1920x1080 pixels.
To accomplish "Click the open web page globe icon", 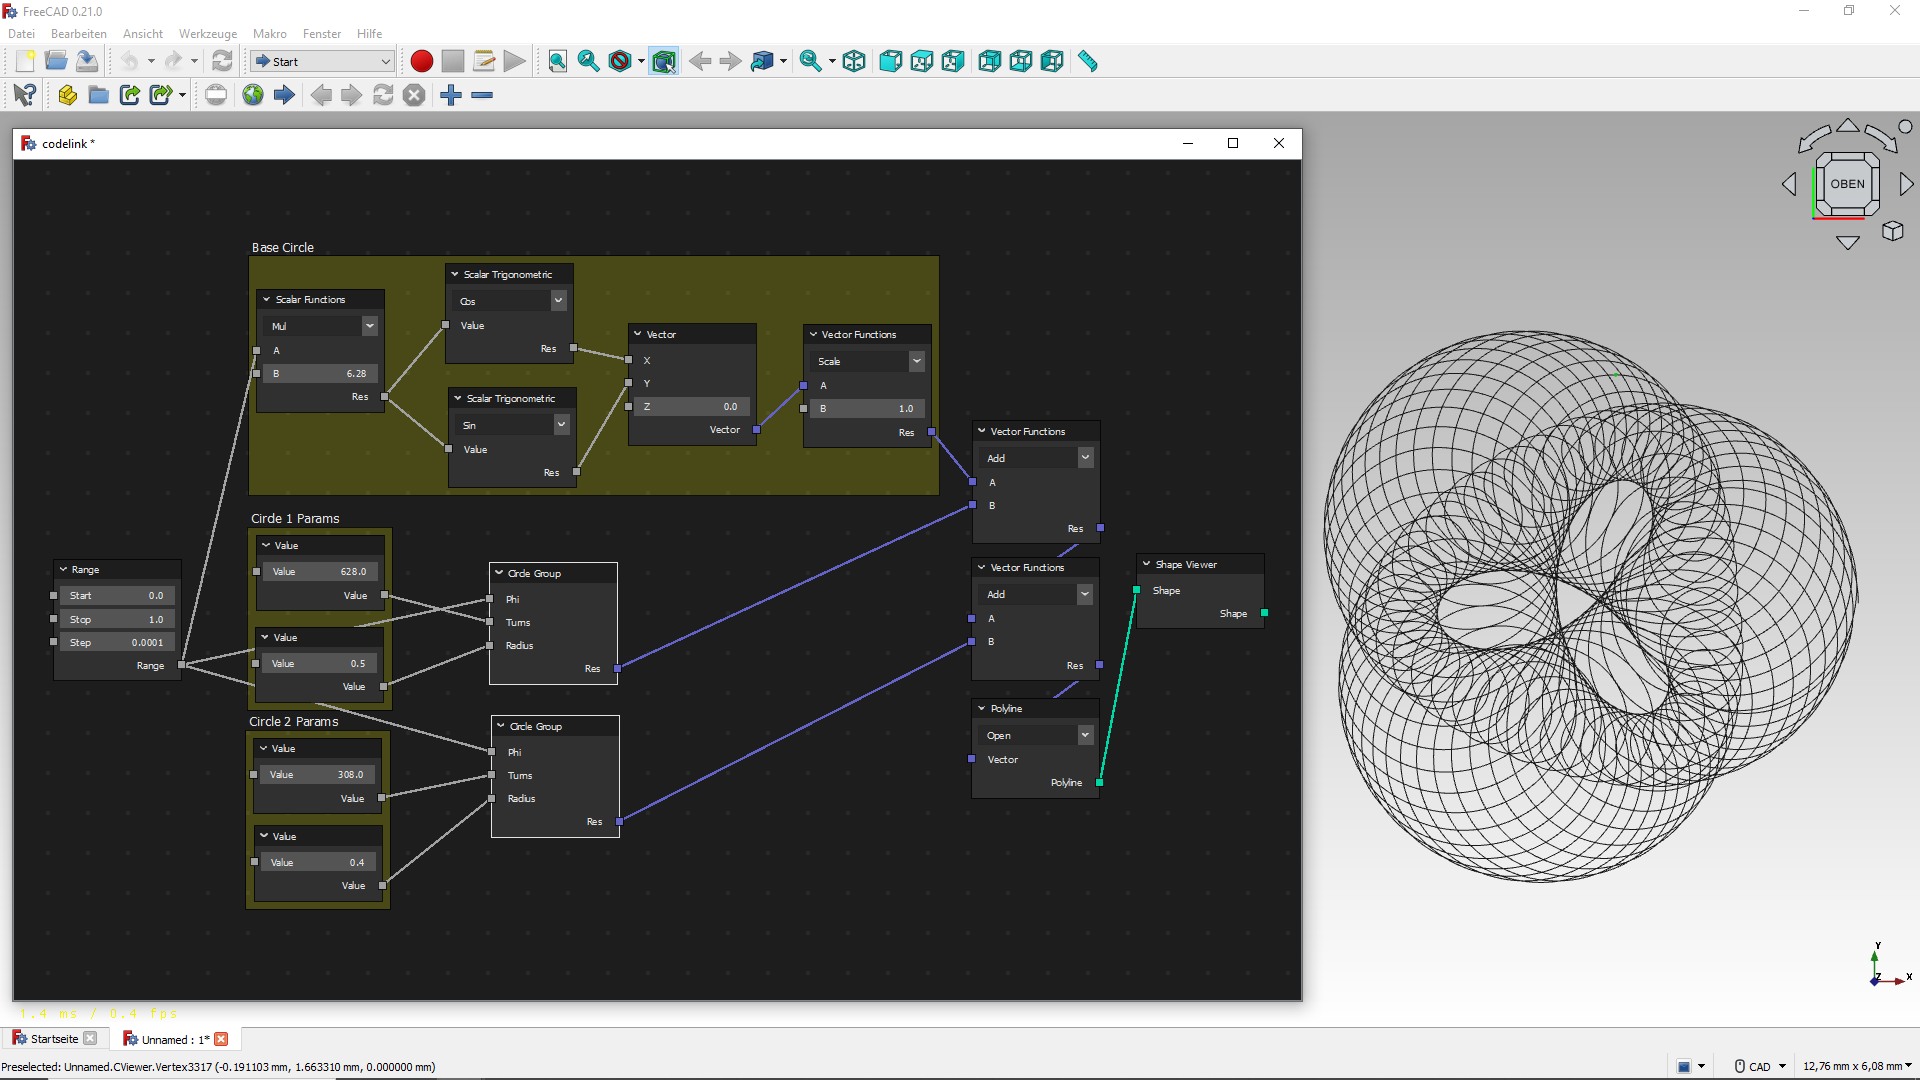I will 253,95.
